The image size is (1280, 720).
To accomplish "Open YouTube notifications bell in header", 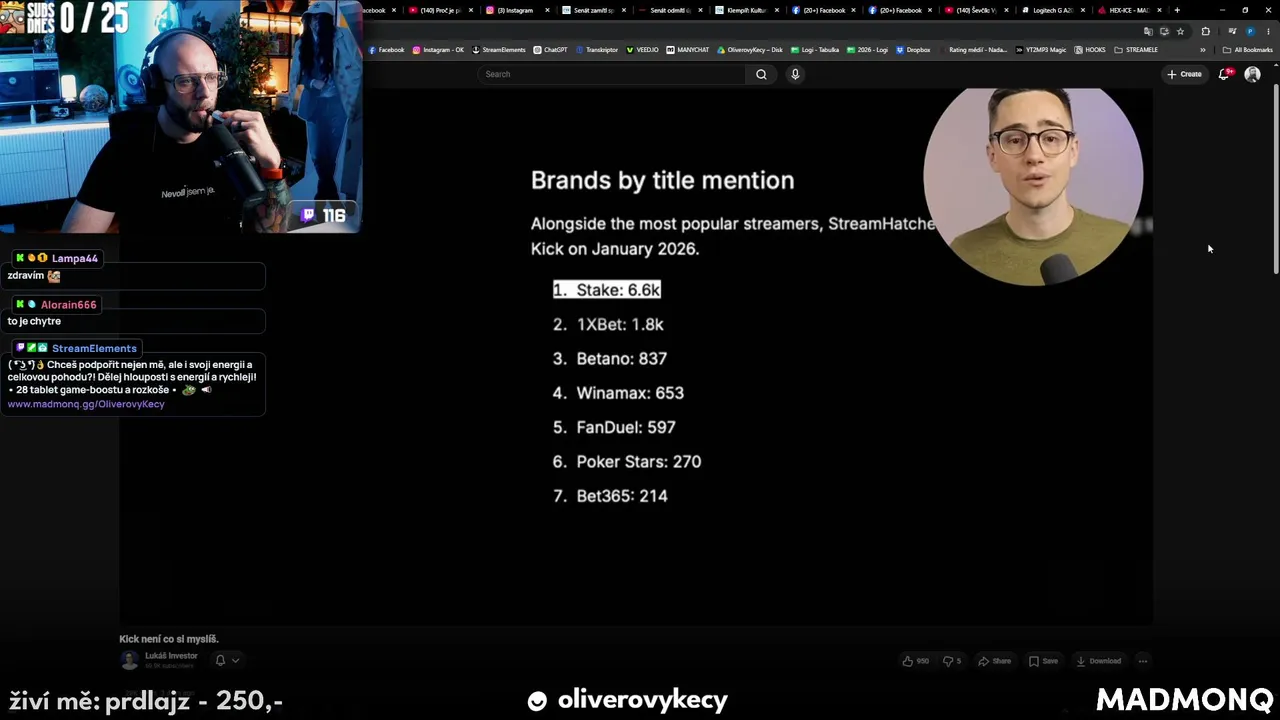I will [1224, 74].
